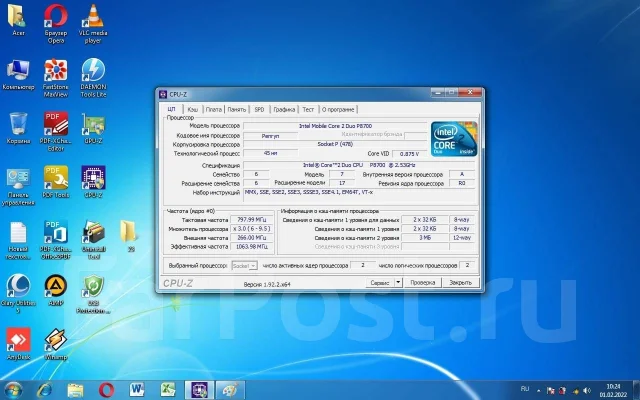Click the Windows Start orb

(x=13, y=390)
